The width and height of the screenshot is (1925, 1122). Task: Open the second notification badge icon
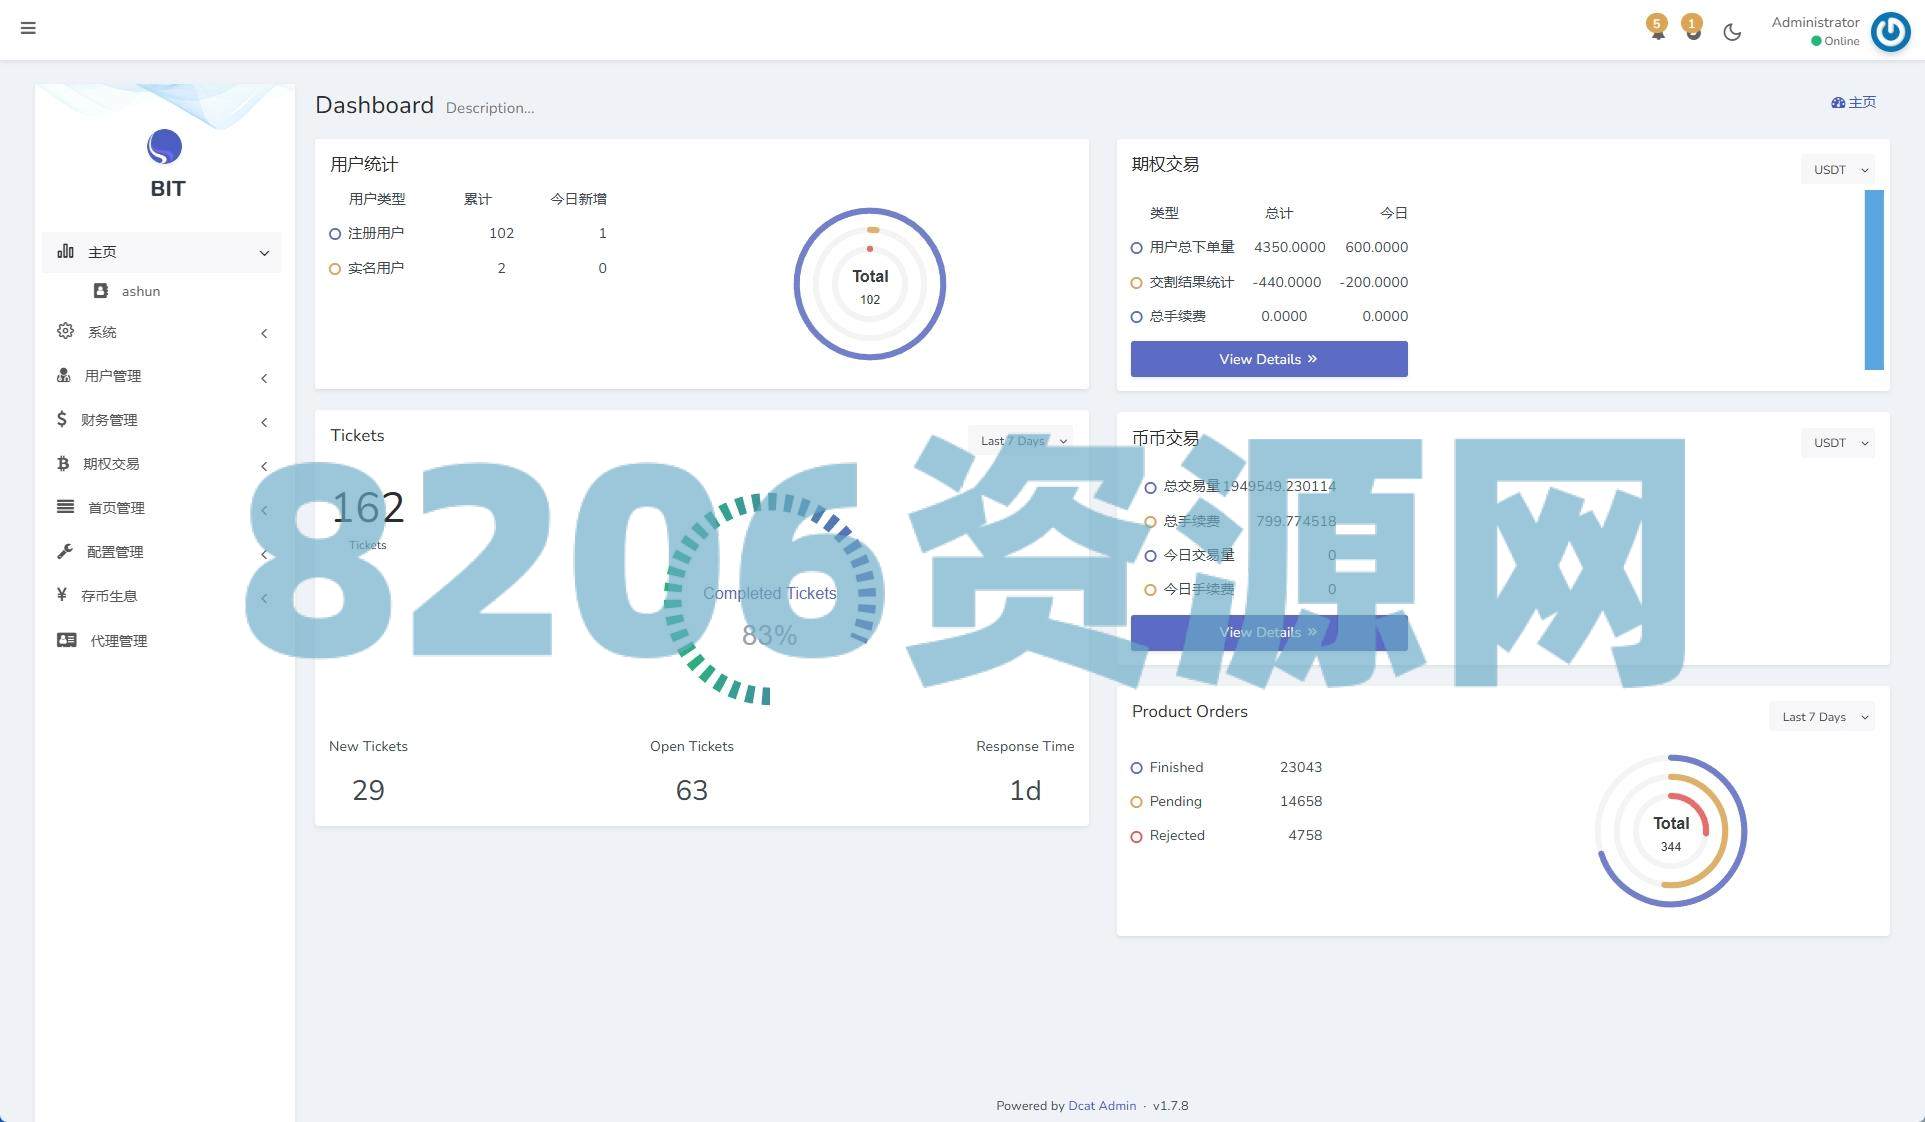(x=1692, y=28)
